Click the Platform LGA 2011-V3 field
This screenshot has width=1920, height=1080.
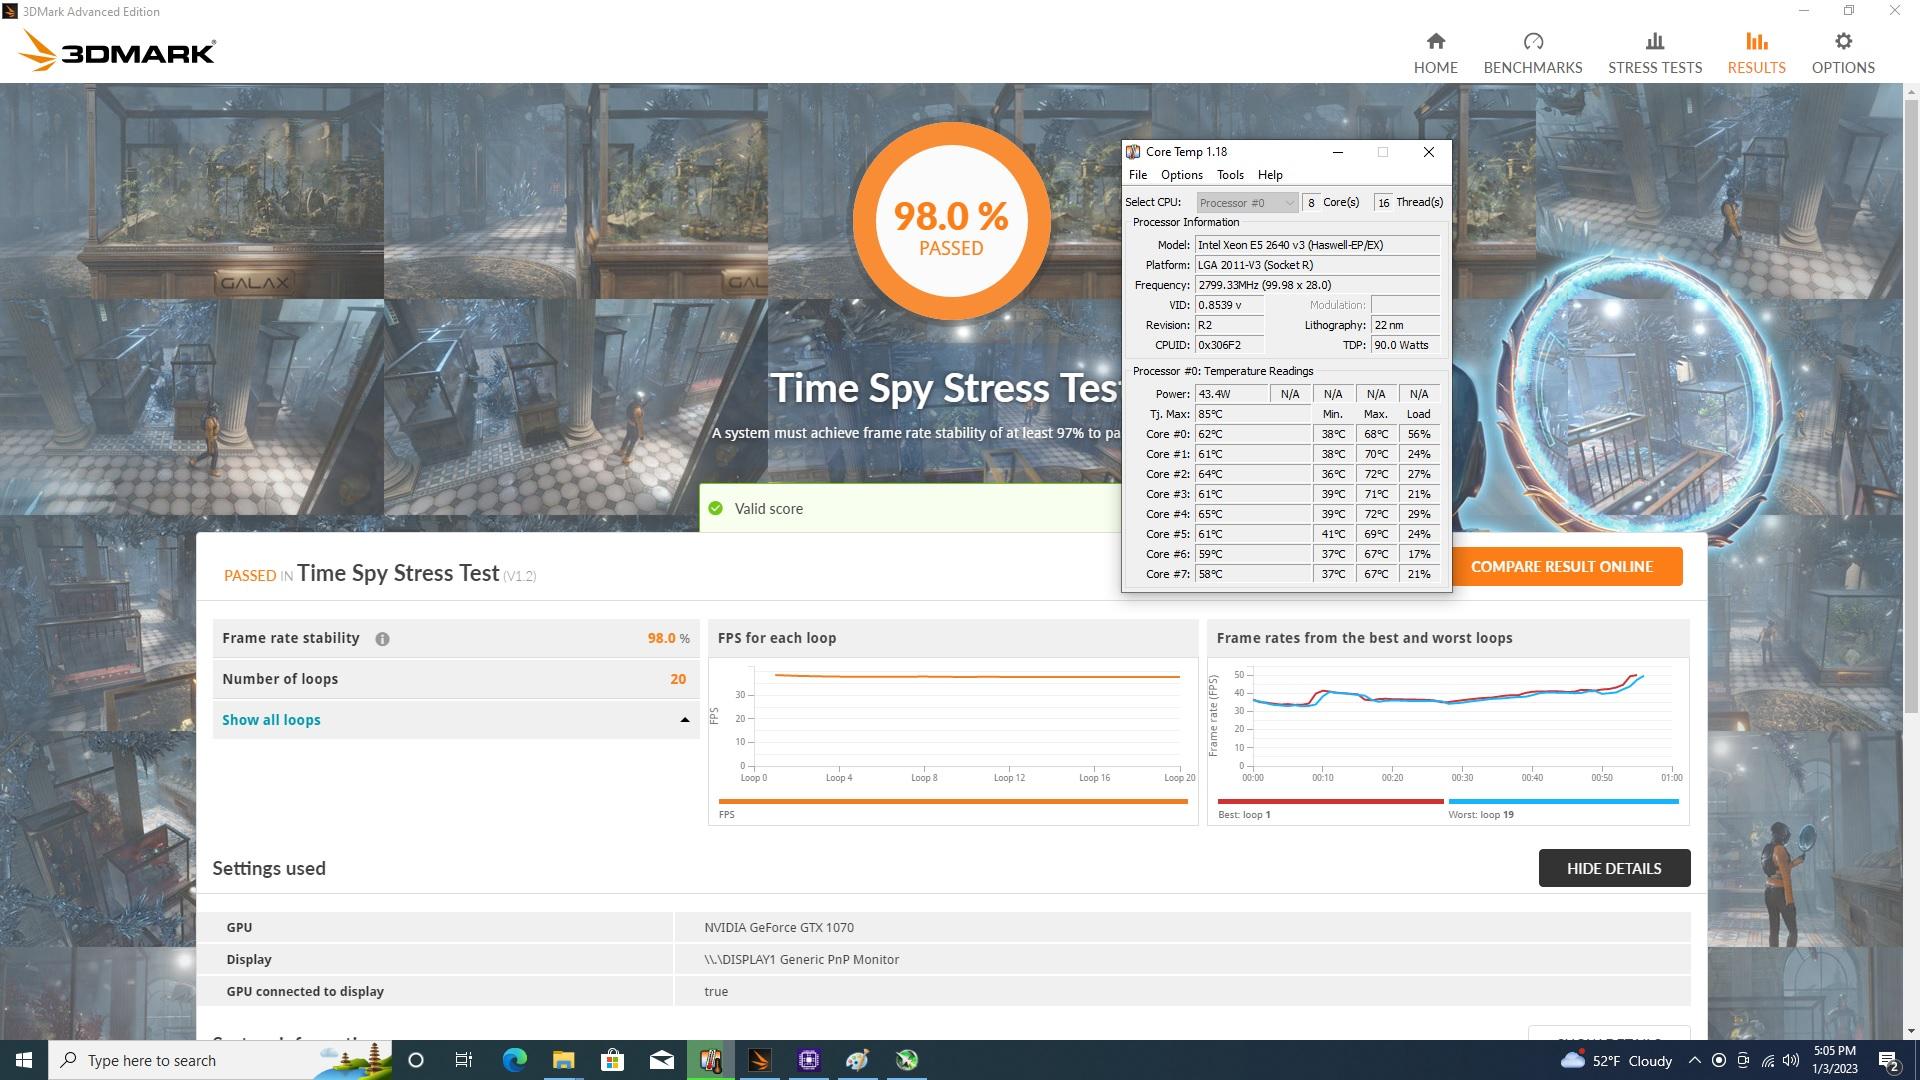coord(1317,265)
